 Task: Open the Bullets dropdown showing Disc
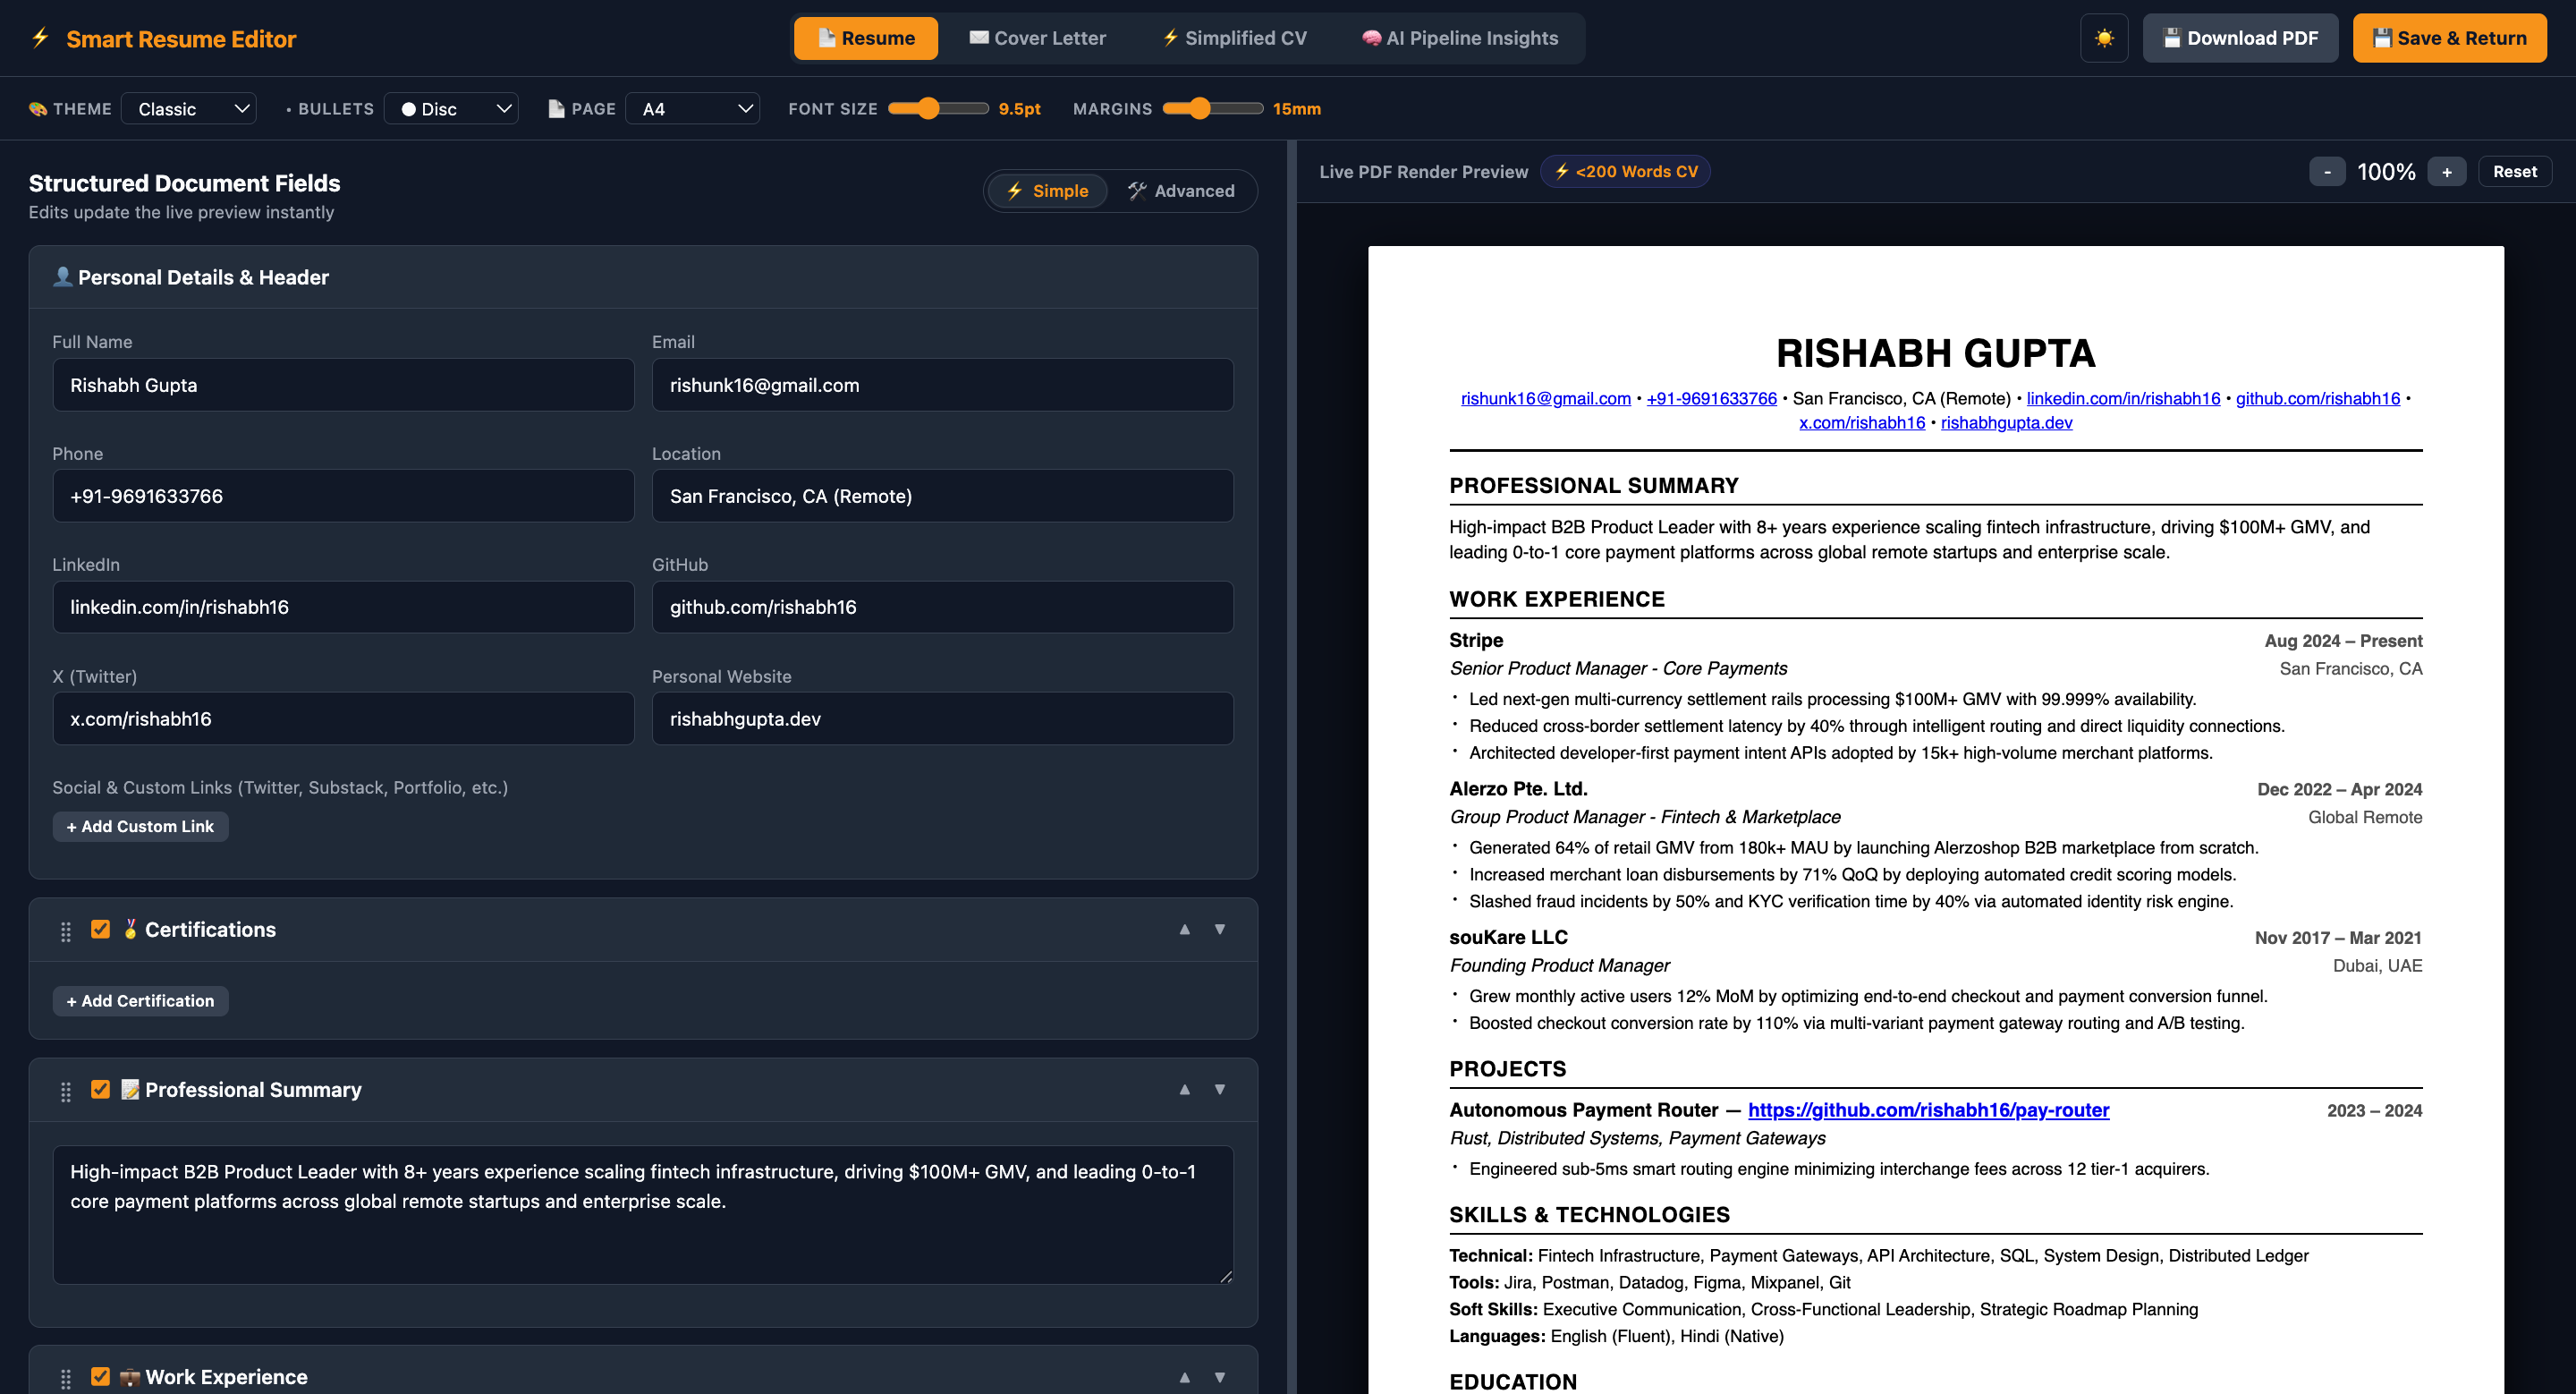[x=451, y=109]
